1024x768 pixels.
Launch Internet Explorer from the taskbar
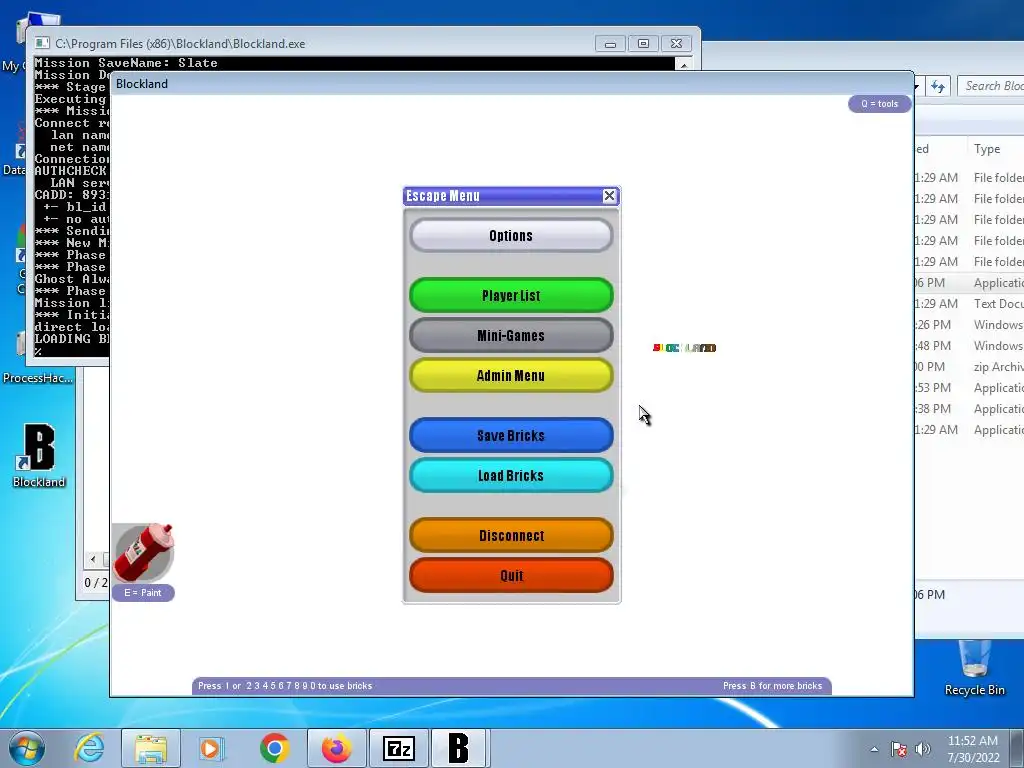click(89, 748)
